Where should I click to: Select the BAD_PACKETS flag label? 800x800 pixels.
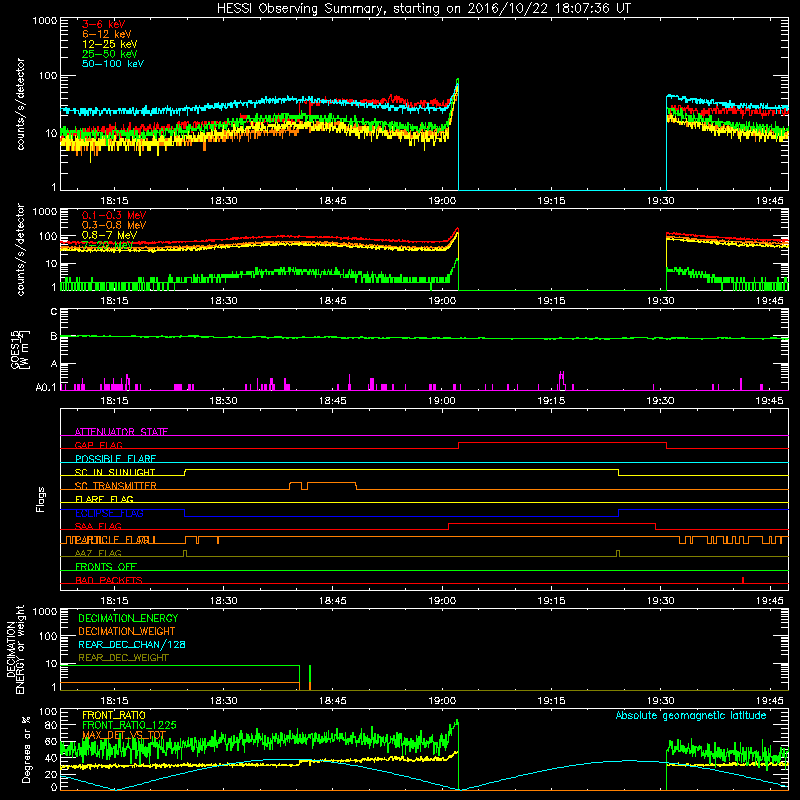click(109, 580)
